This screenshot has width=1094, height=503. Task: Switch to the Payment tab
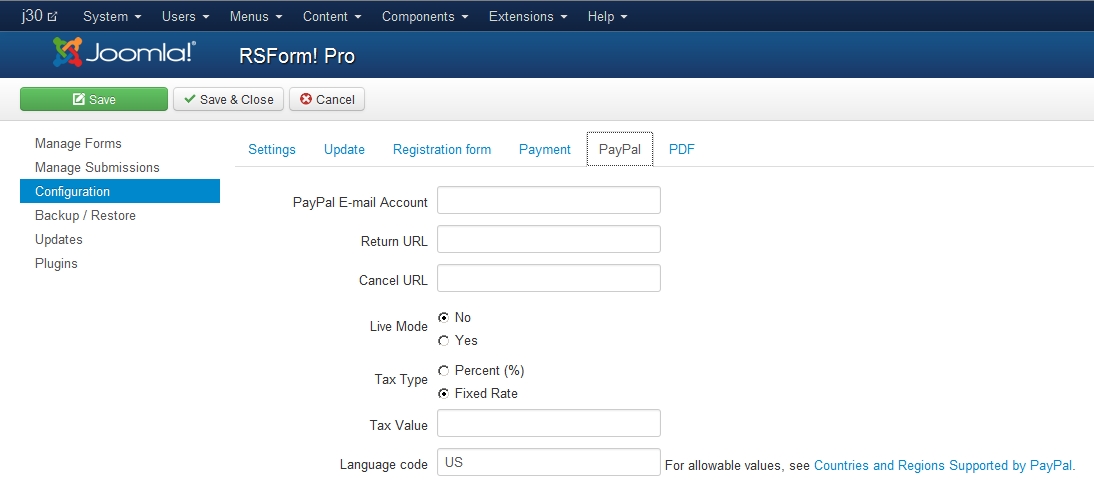(x=544, y=149)
